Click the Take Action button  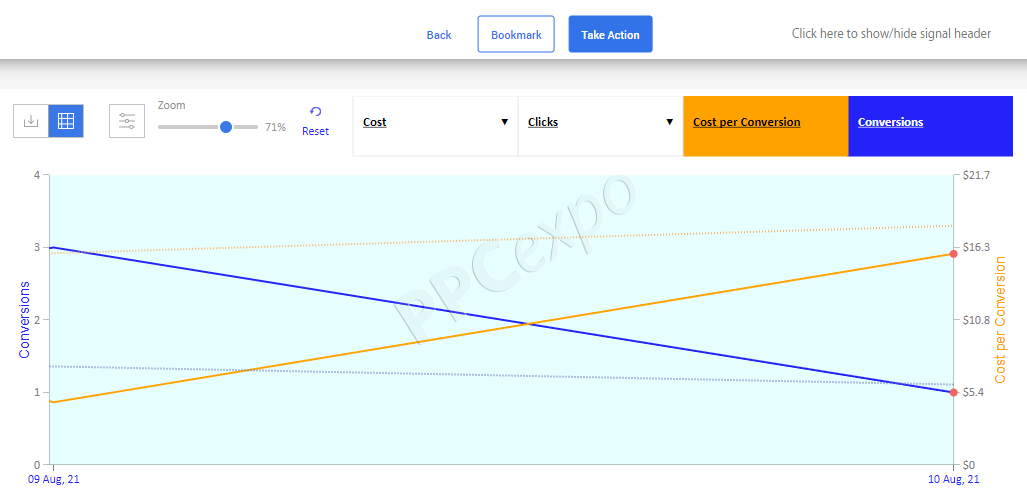[x=610, y=34]
